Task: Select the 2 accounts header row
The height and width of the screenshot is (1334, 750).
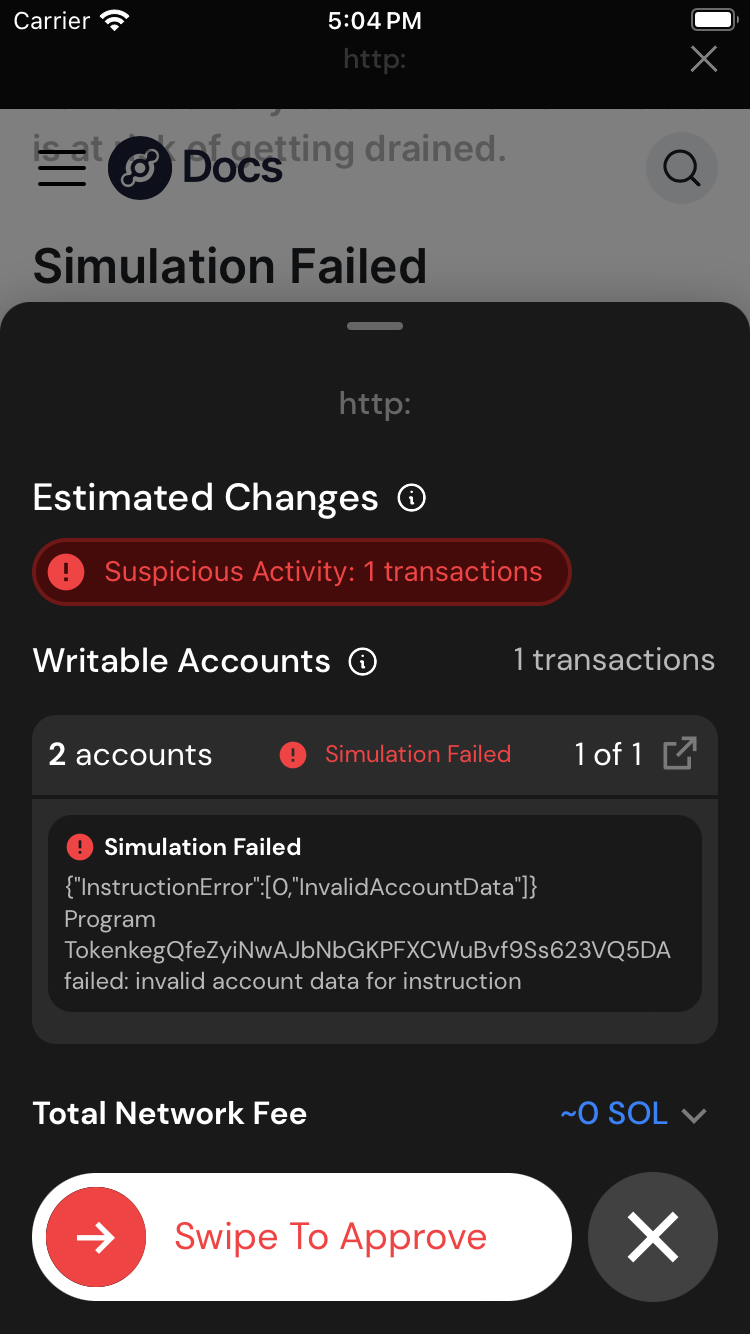Action: coord(130,754)
